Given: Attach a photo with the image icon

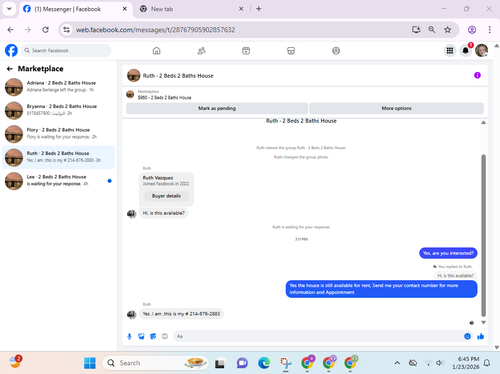Looking at the screenshot, I should (141, 336).
